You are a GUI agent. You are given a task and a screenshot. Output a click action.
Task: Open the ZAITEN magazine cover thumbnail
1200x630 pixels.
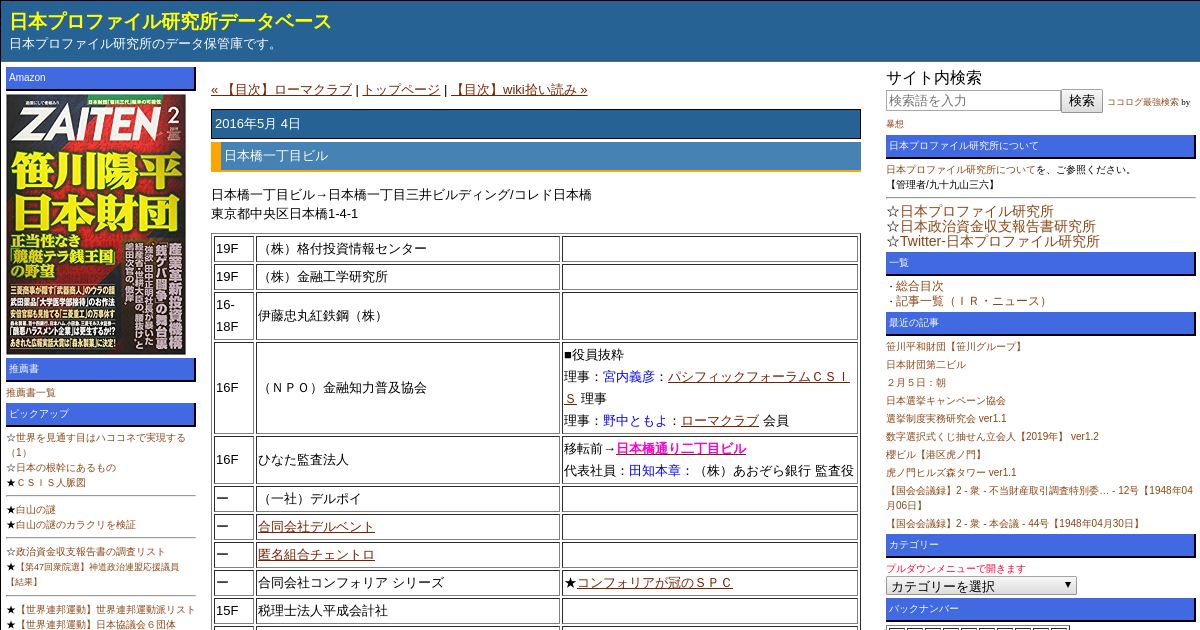tap(96, 224)
